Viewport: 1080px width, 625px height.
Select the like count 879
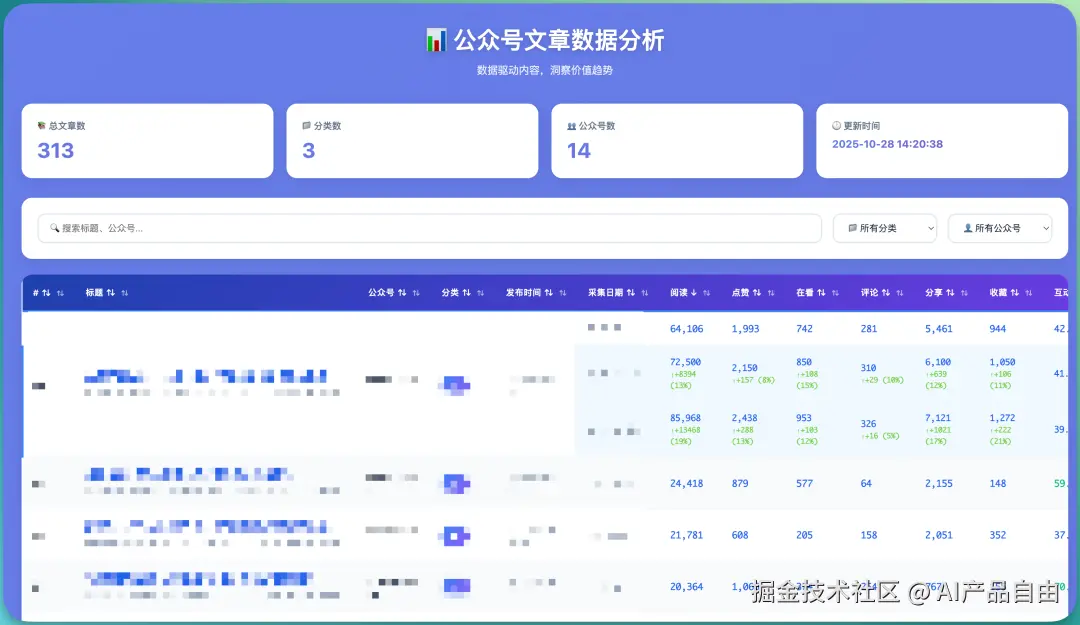pyautogui.click(x=740, y=484)
